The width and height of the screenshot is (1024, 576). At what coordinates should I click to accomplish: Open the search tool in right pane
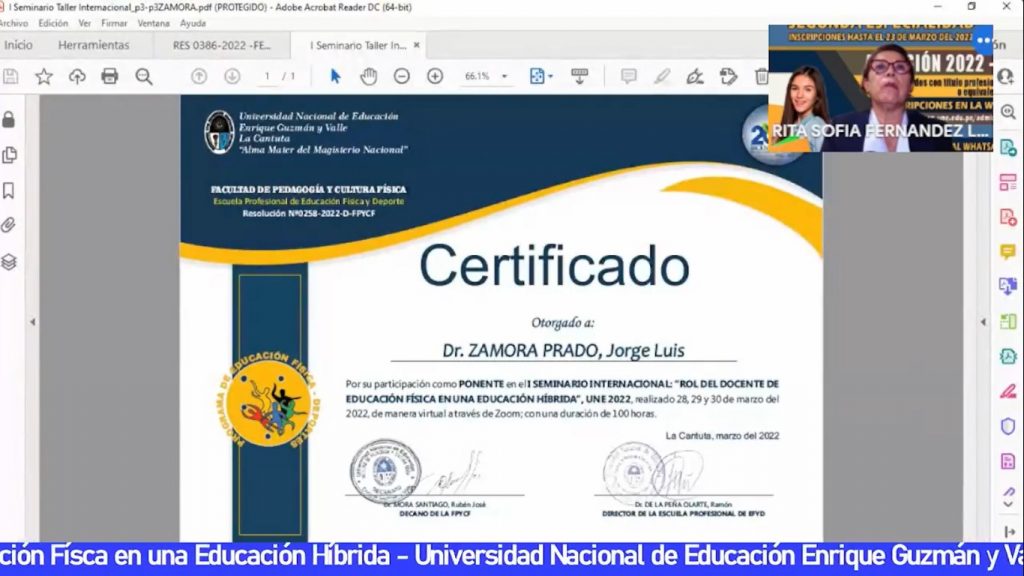pos(1008,112)
